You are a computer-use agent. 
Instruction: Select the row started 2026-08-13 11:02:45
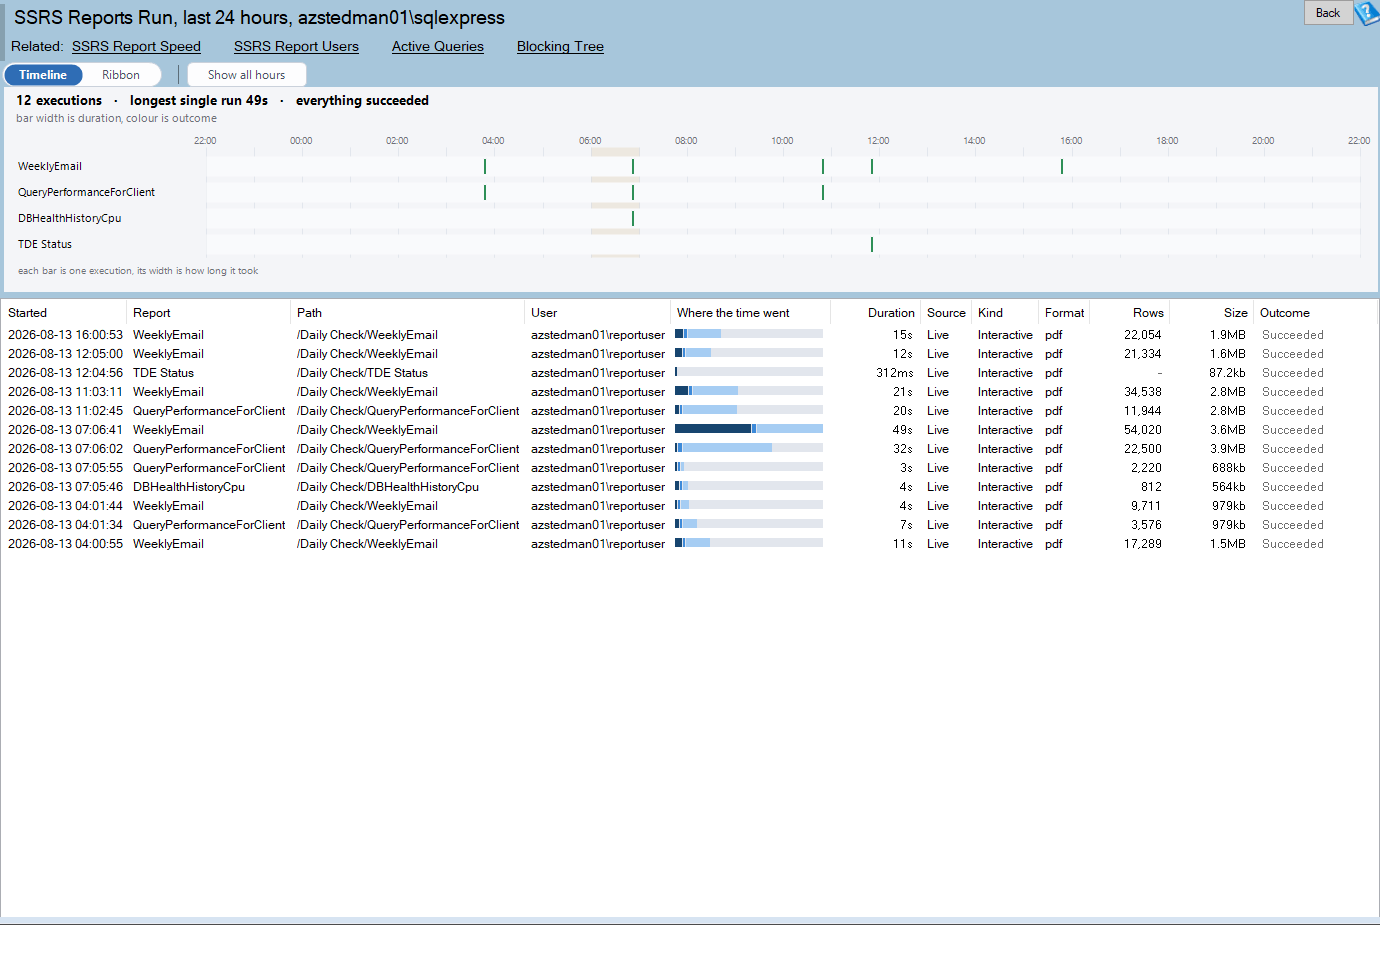(x=690, y=411)
